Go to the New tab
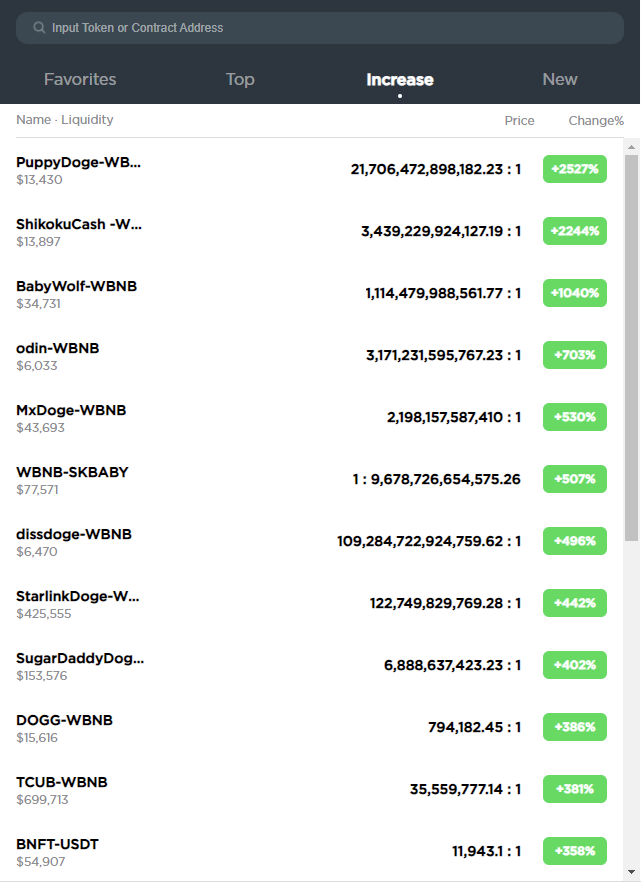This screenshot has width=641, height=884. (560, 79)
